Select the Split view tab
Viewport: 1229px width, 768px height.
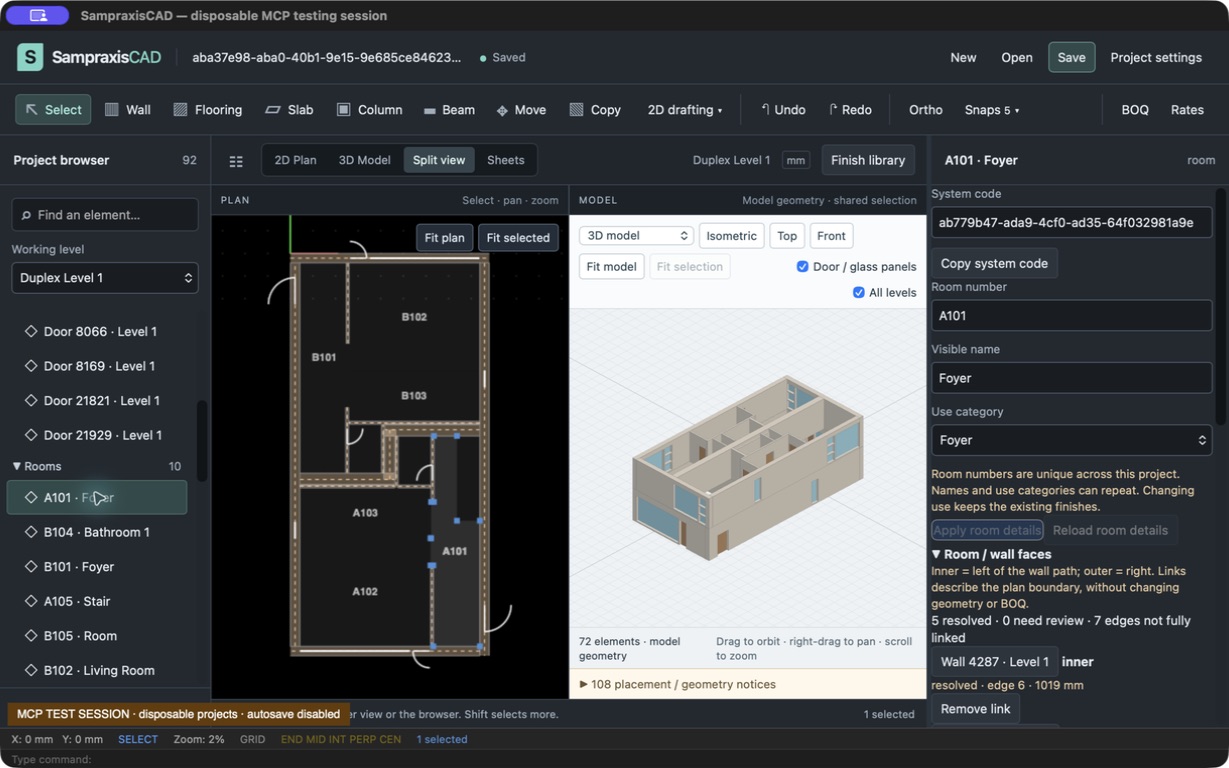click(x=439, y=160)
